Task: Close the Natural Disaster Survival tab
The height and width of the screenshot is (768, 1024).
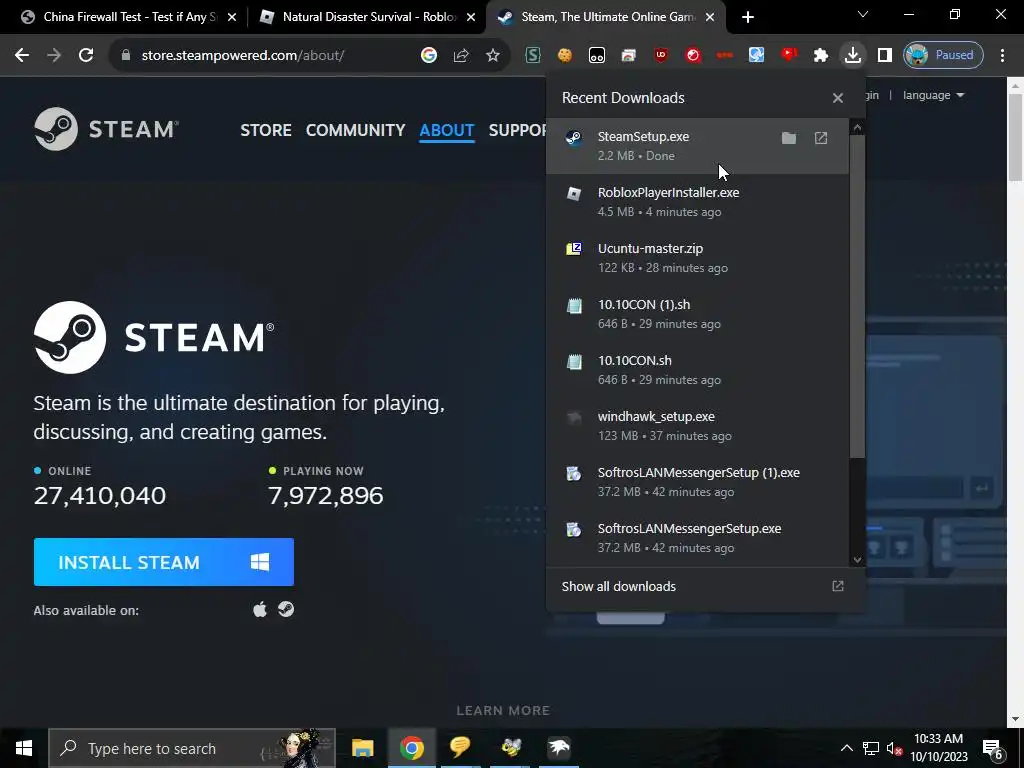Action: click(x=471, y=17)
